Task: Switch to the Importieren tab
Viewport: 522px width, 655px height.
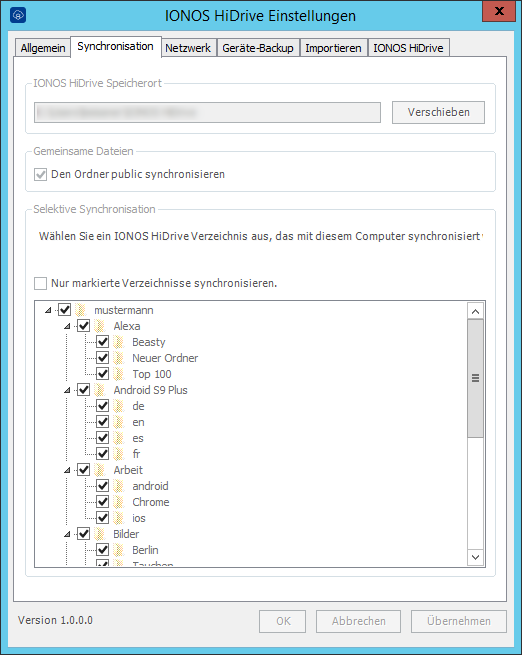Action: 333,48
